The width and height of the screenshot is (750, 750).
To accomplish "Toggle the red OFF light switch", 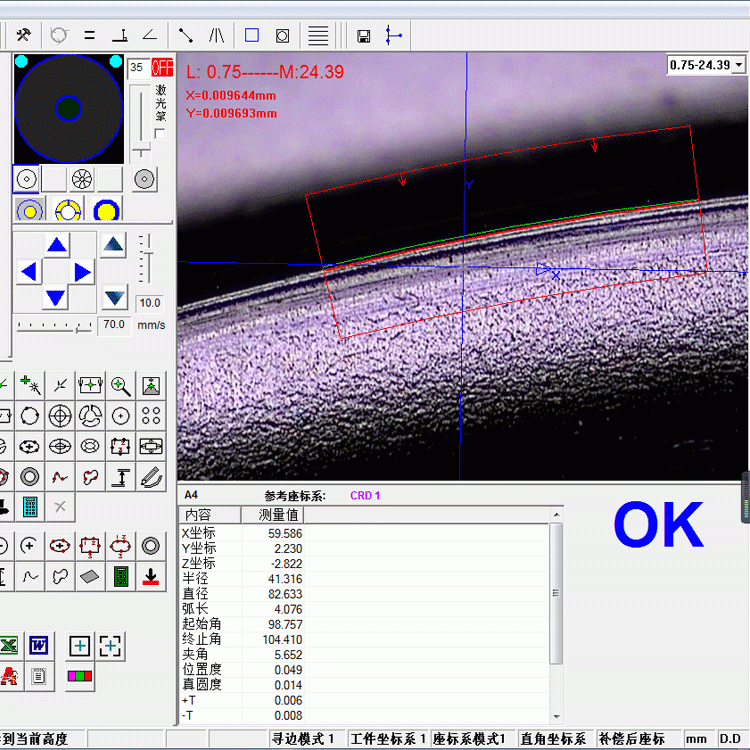I will coord(162,68).
